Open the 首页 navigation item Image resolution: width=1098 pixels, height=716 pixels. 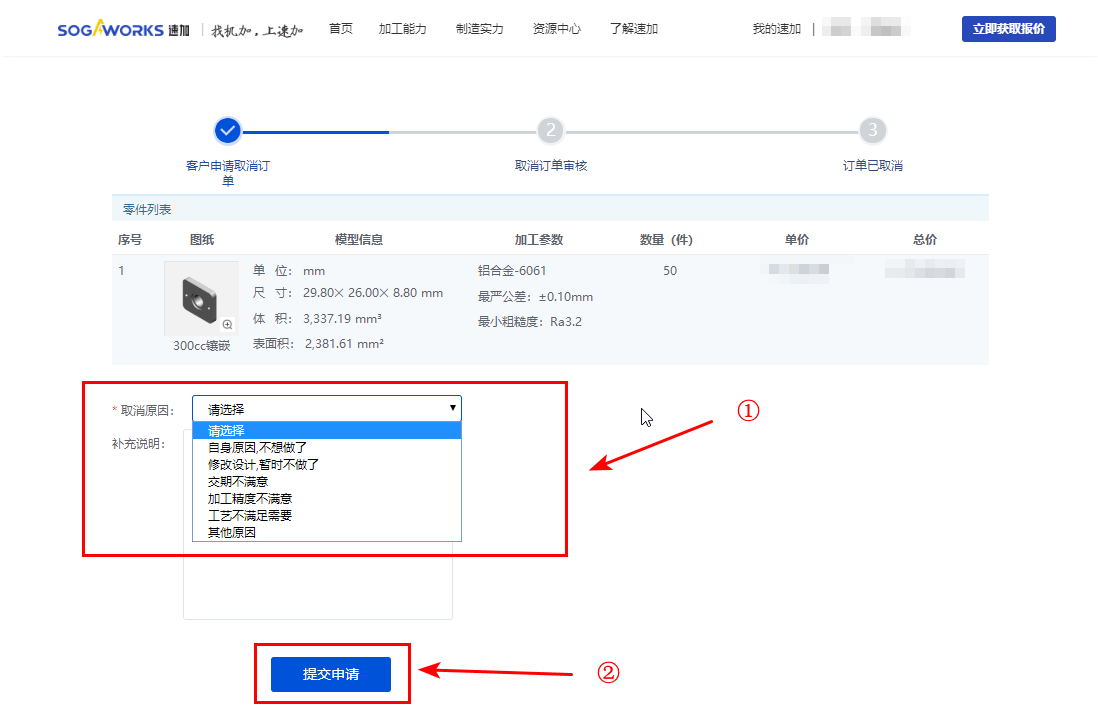click(x=341, y=29)
